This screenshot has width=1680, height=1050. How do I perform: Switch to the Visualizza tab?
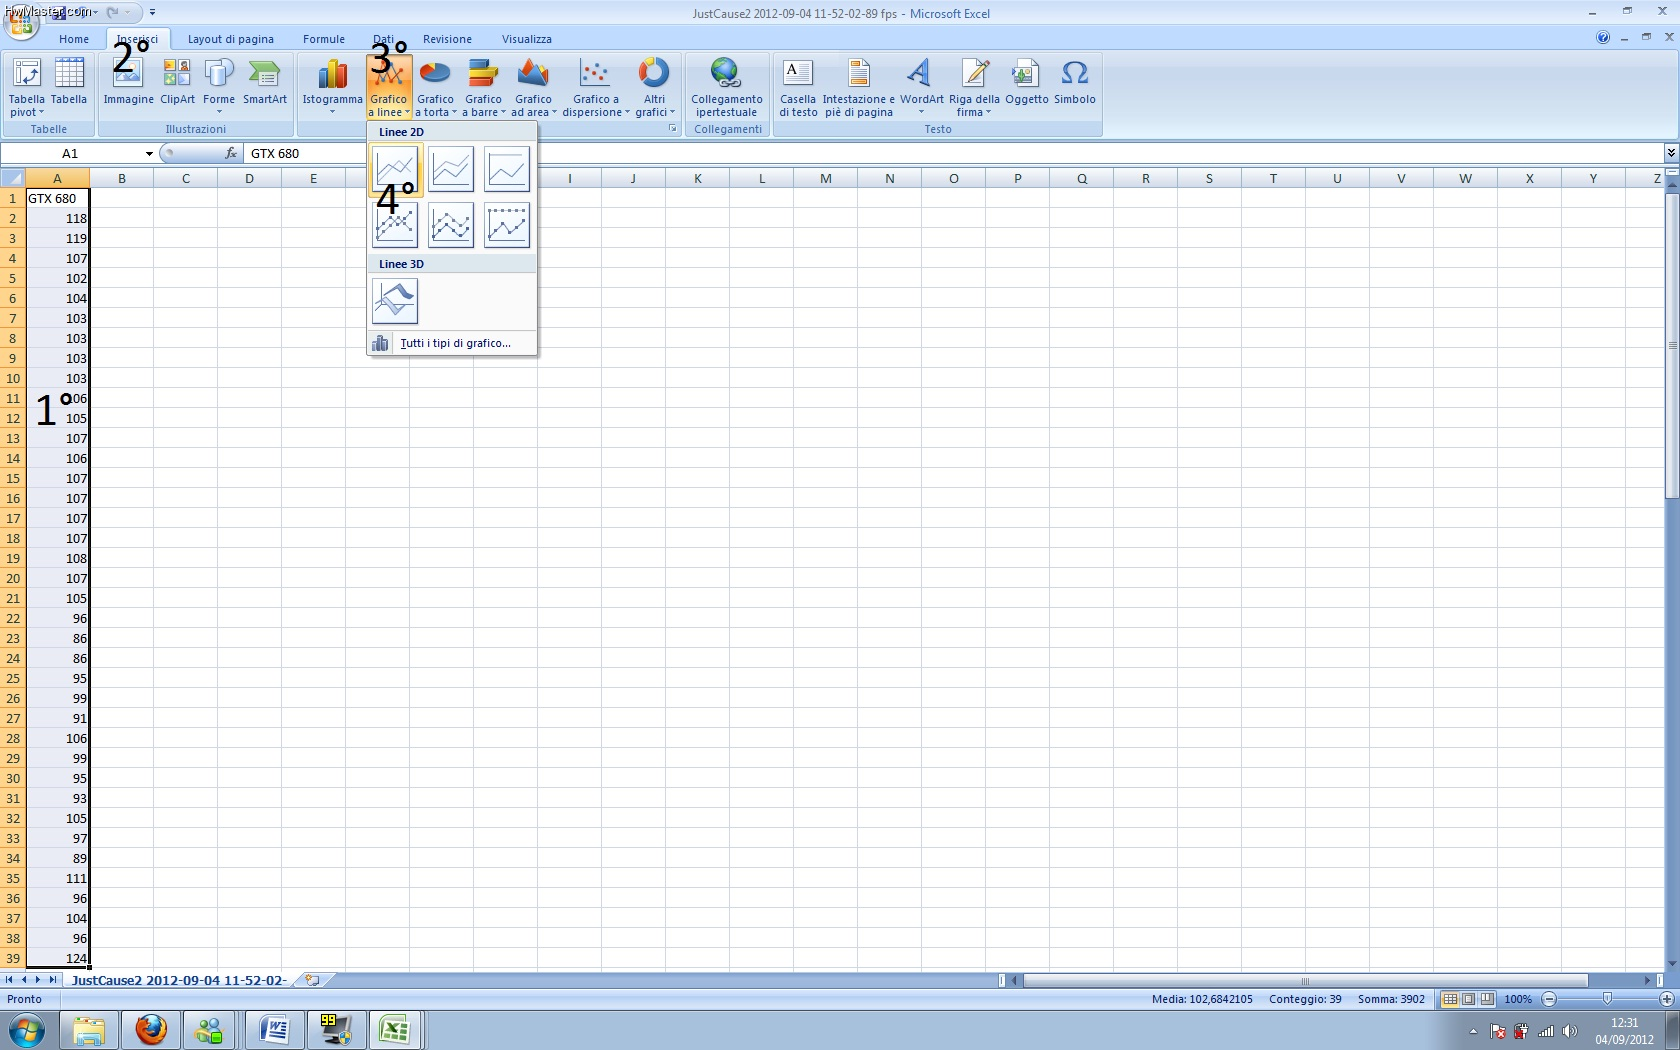[x=527, y=39]
